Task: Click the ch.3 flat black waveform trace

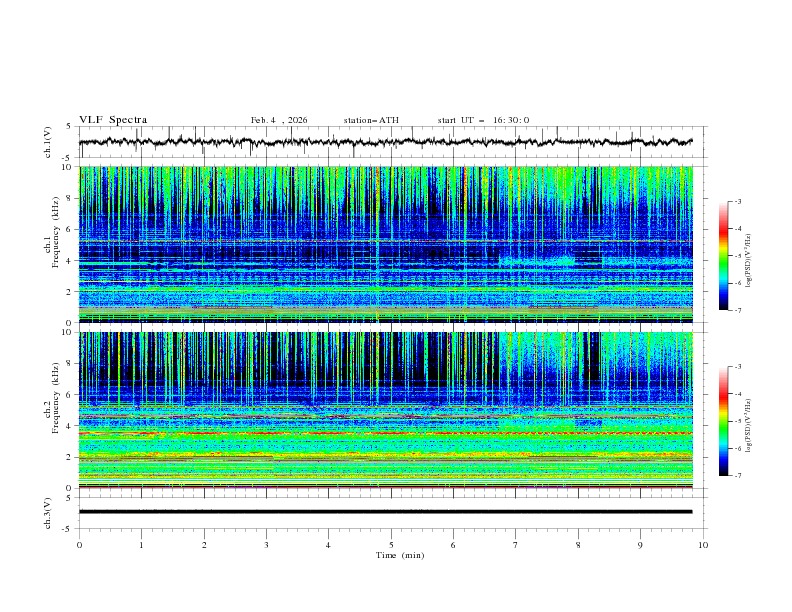Action: click(385, 512)
